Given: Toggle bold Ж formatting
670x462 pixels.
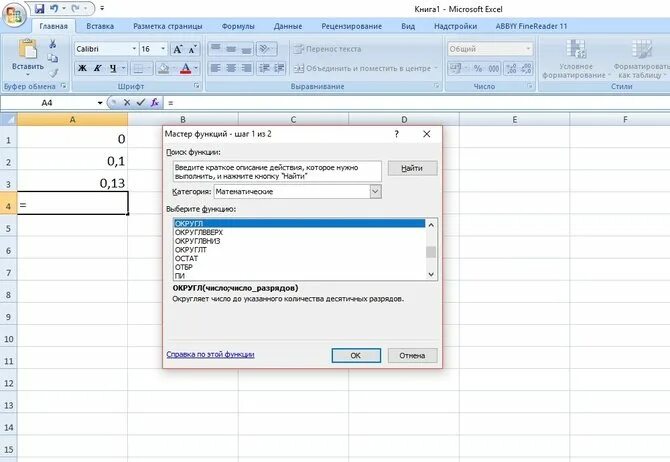Looking at the screenshot, I should [x=82, y=68].
